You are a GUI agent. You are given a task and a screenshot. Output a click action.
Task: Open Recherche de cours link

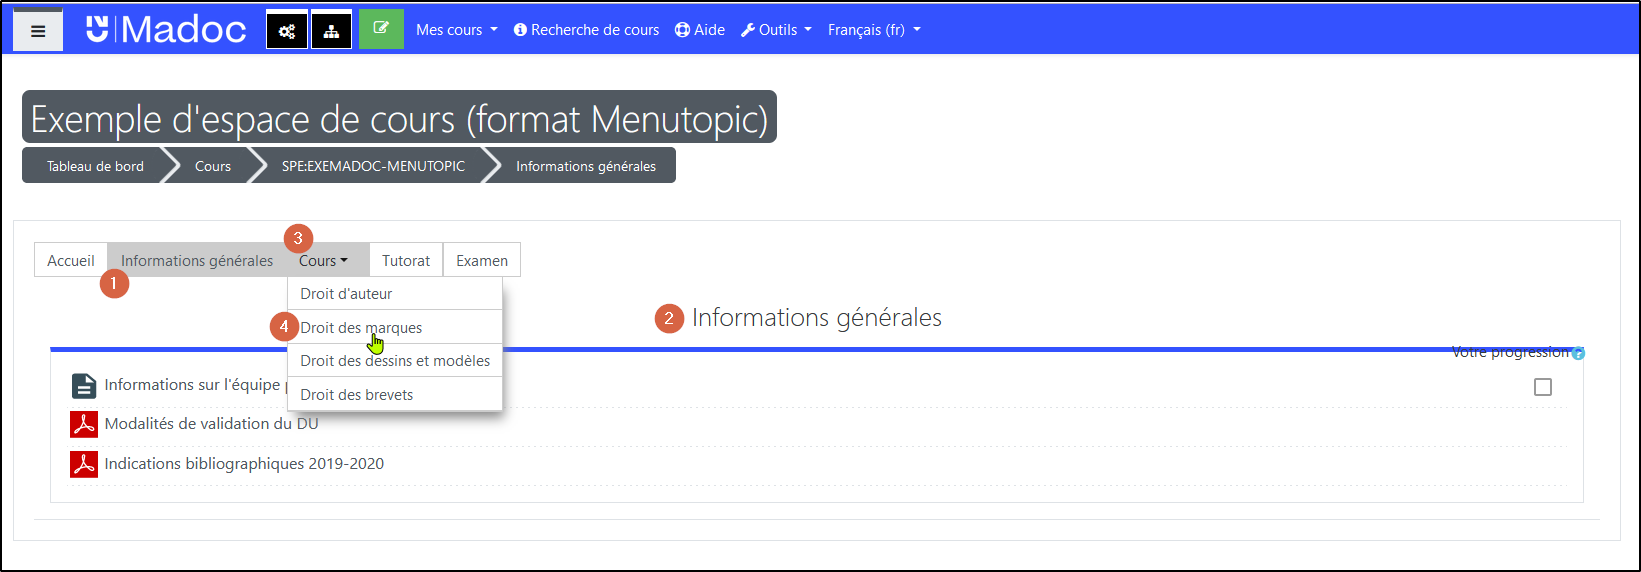(586, 30)
